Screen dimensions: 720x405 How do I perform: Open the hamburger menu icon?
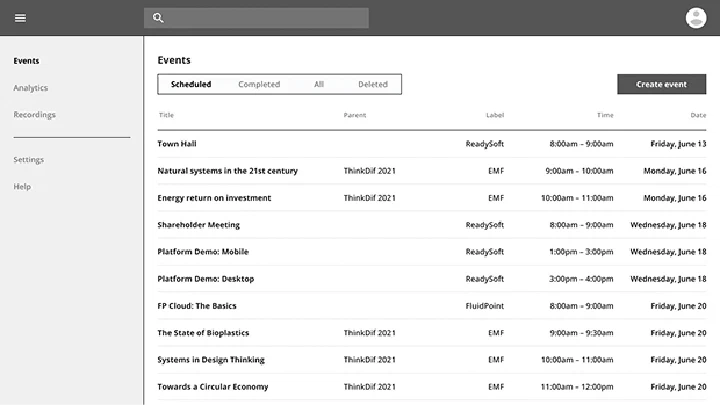click(x=20, y=18)
